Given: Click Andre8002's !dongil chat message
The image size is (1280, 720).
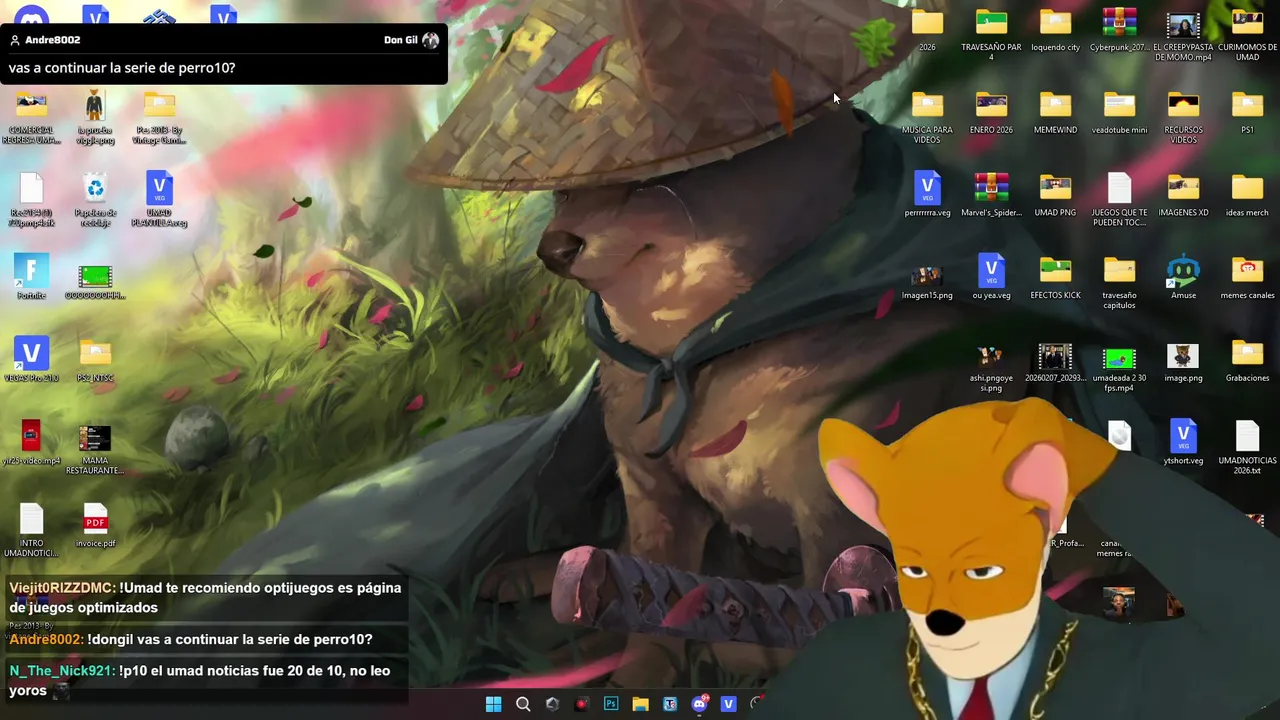Looking at the screenshot, I should (x=191, y=639).
